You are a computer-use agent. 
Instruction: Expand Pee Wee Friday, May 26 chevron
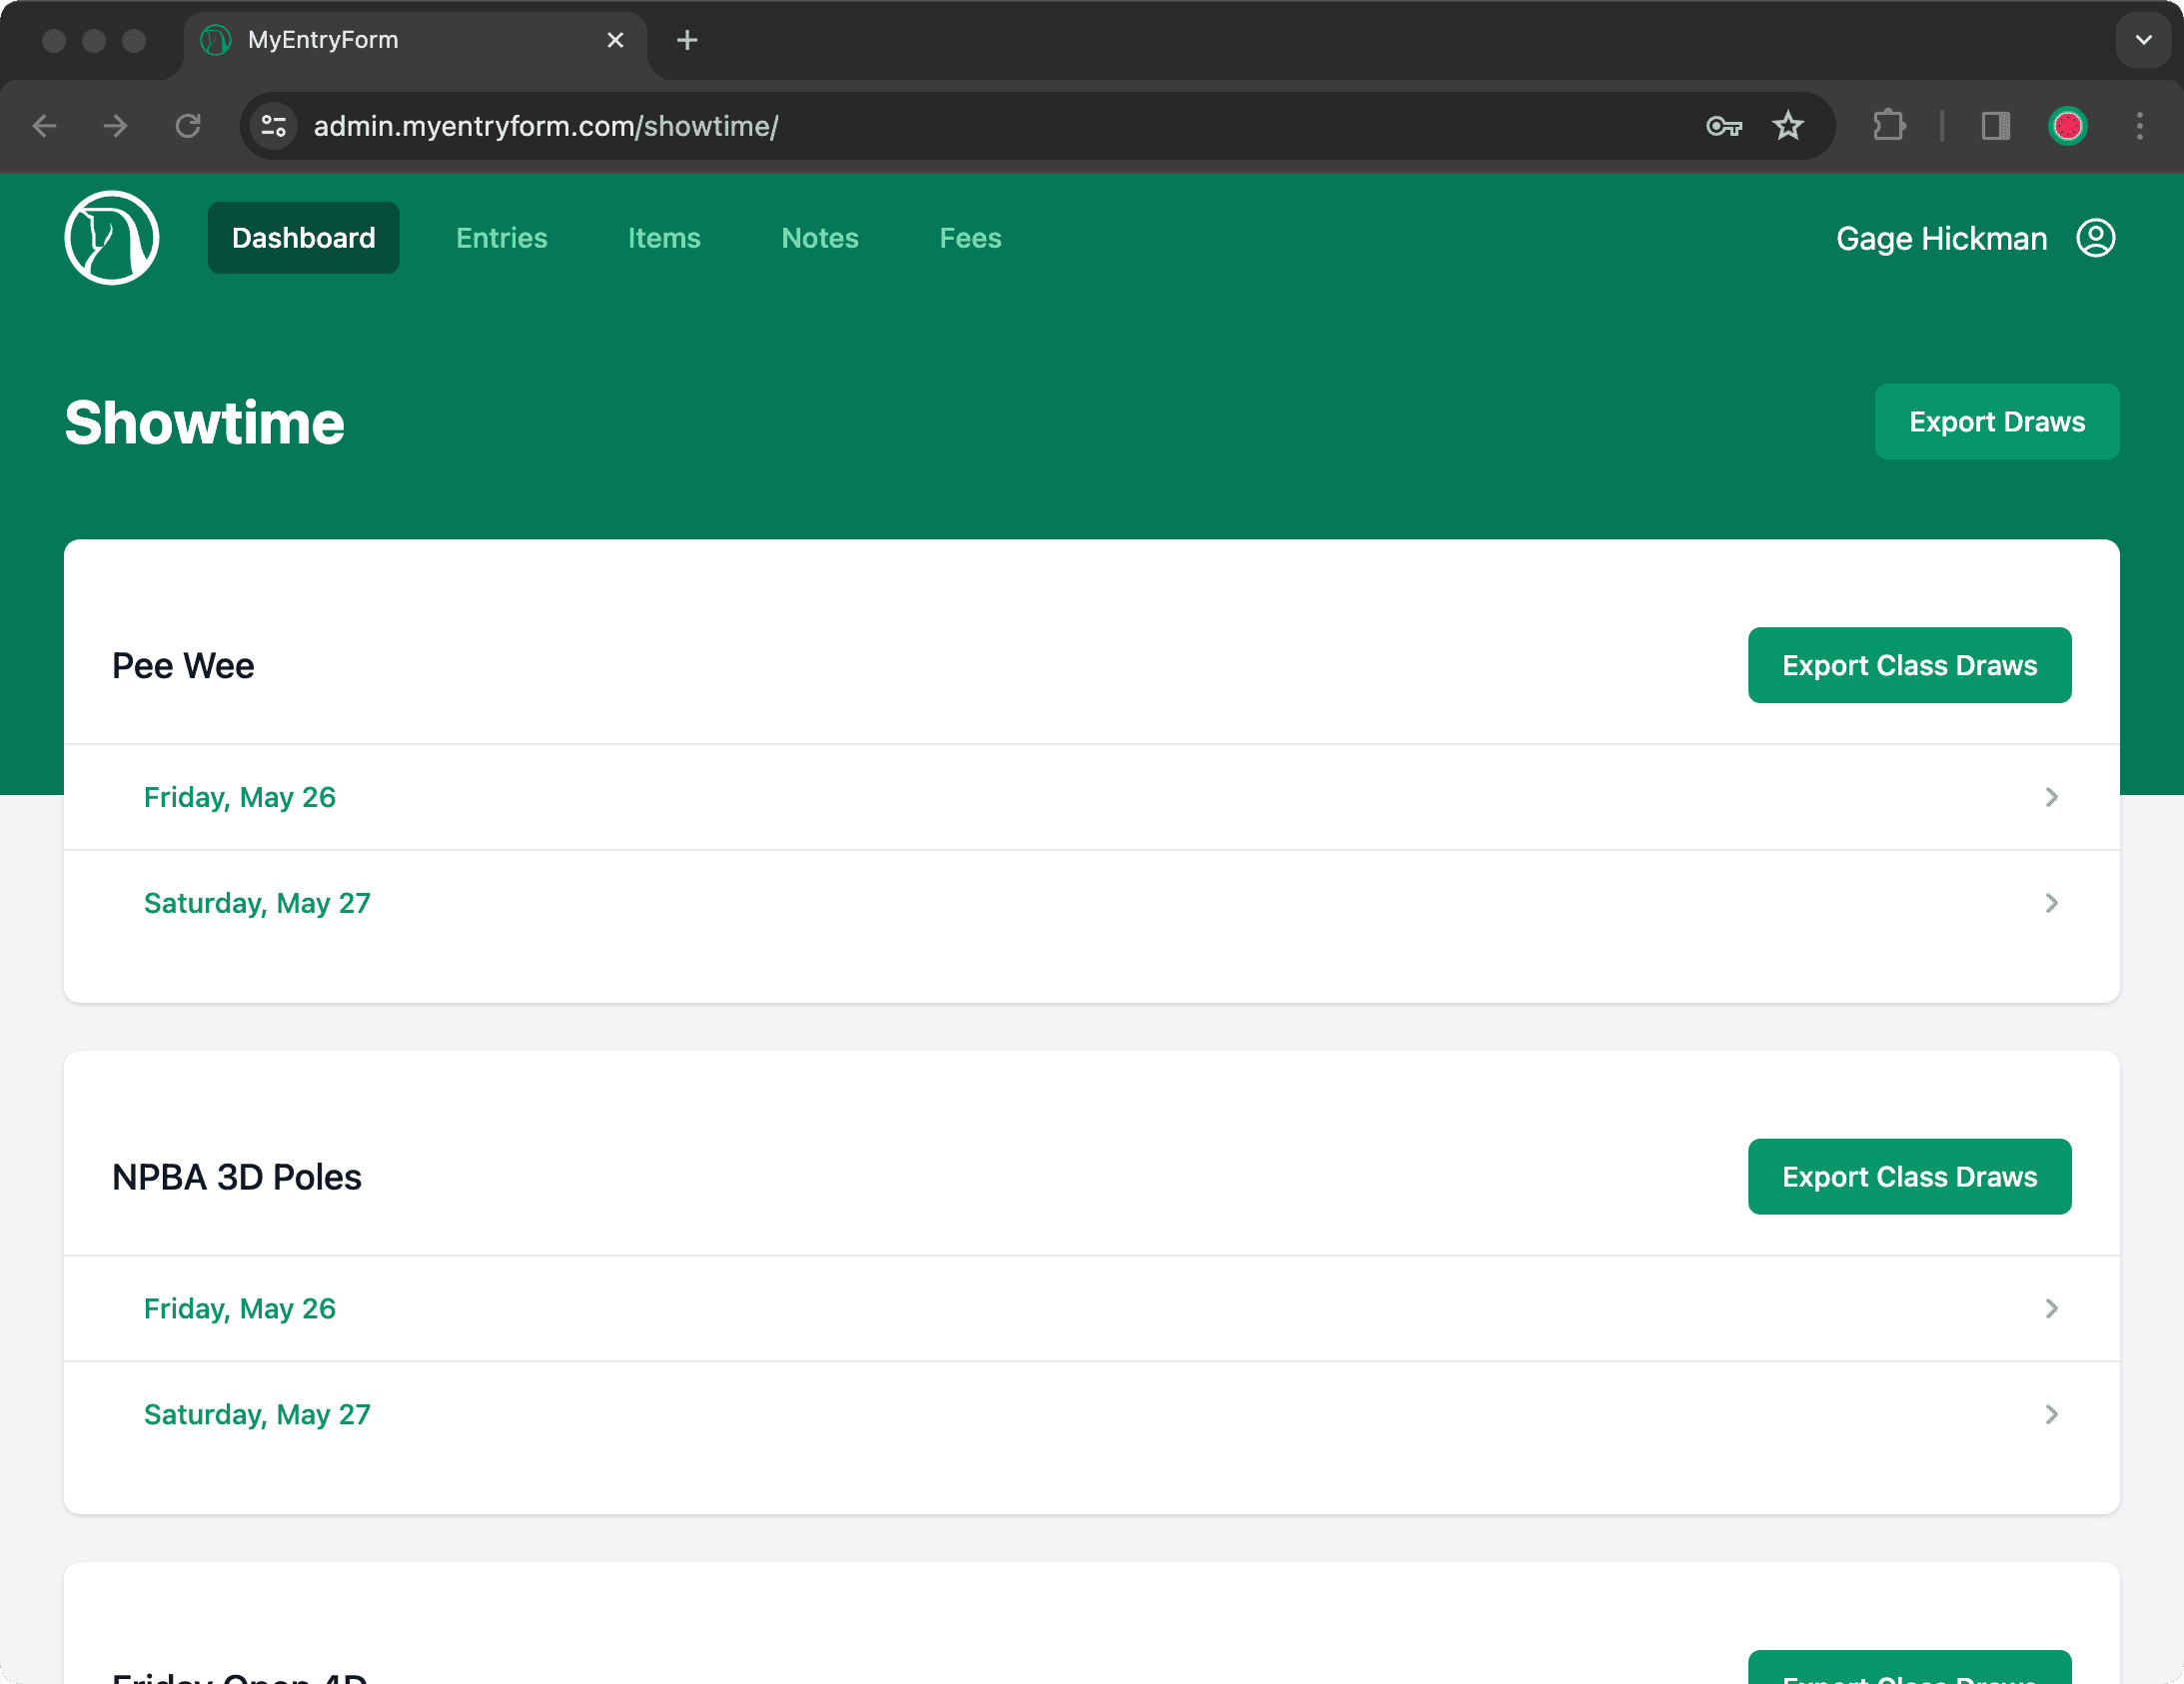tap(2051, 797)
